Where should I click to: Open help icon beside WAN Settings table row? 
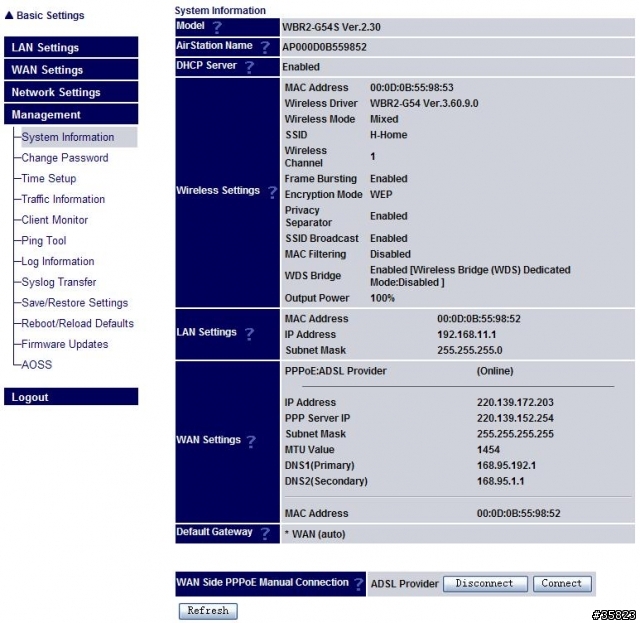251,441
